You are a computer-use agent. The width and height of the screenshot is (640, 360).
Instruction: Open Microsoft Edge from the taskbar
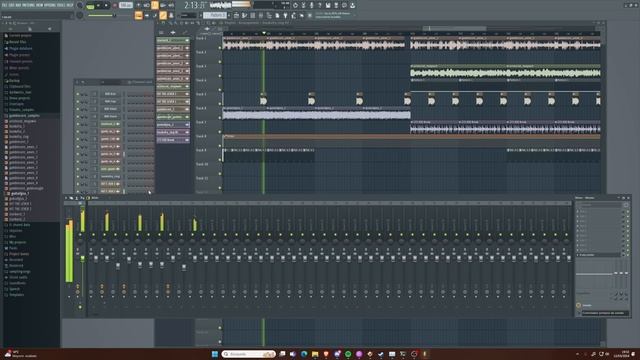(x=304, y=354)
